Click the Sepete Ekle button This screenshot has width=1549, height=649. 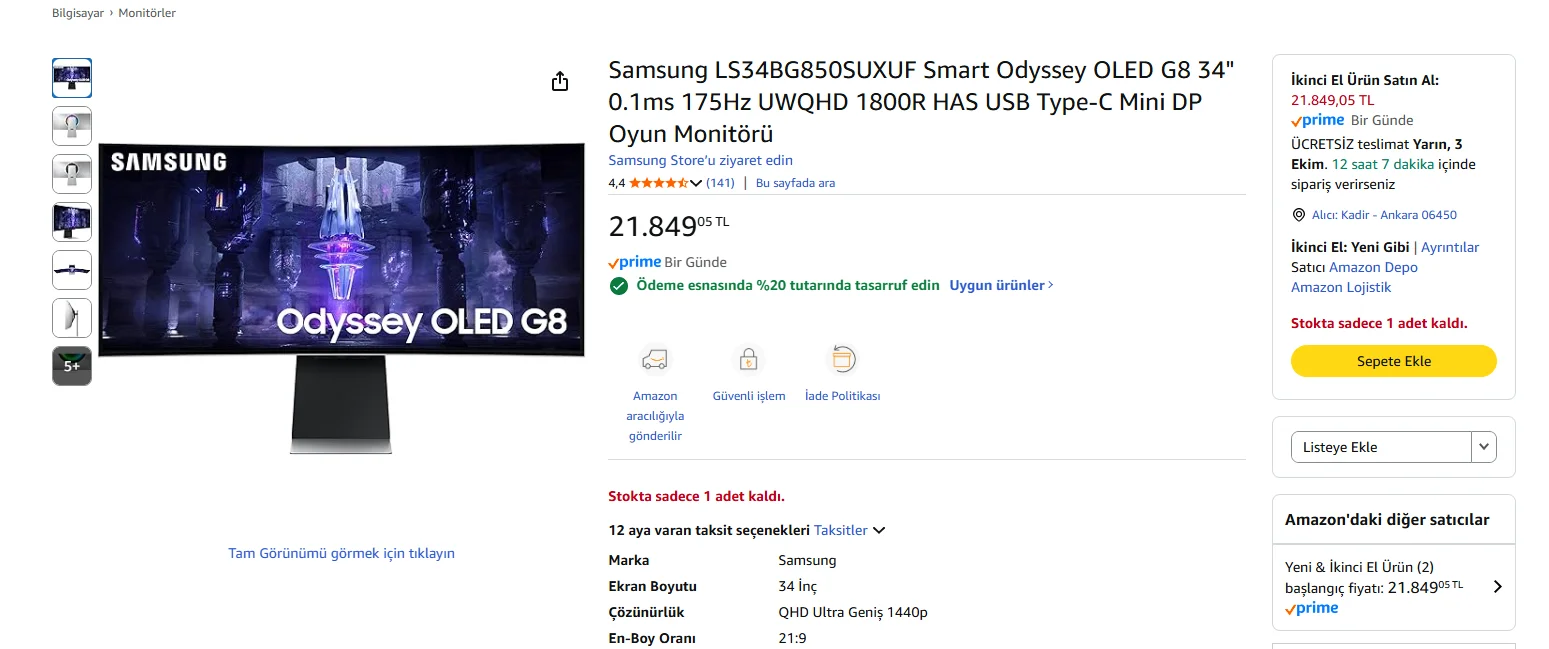click(x=1393, y=361)
